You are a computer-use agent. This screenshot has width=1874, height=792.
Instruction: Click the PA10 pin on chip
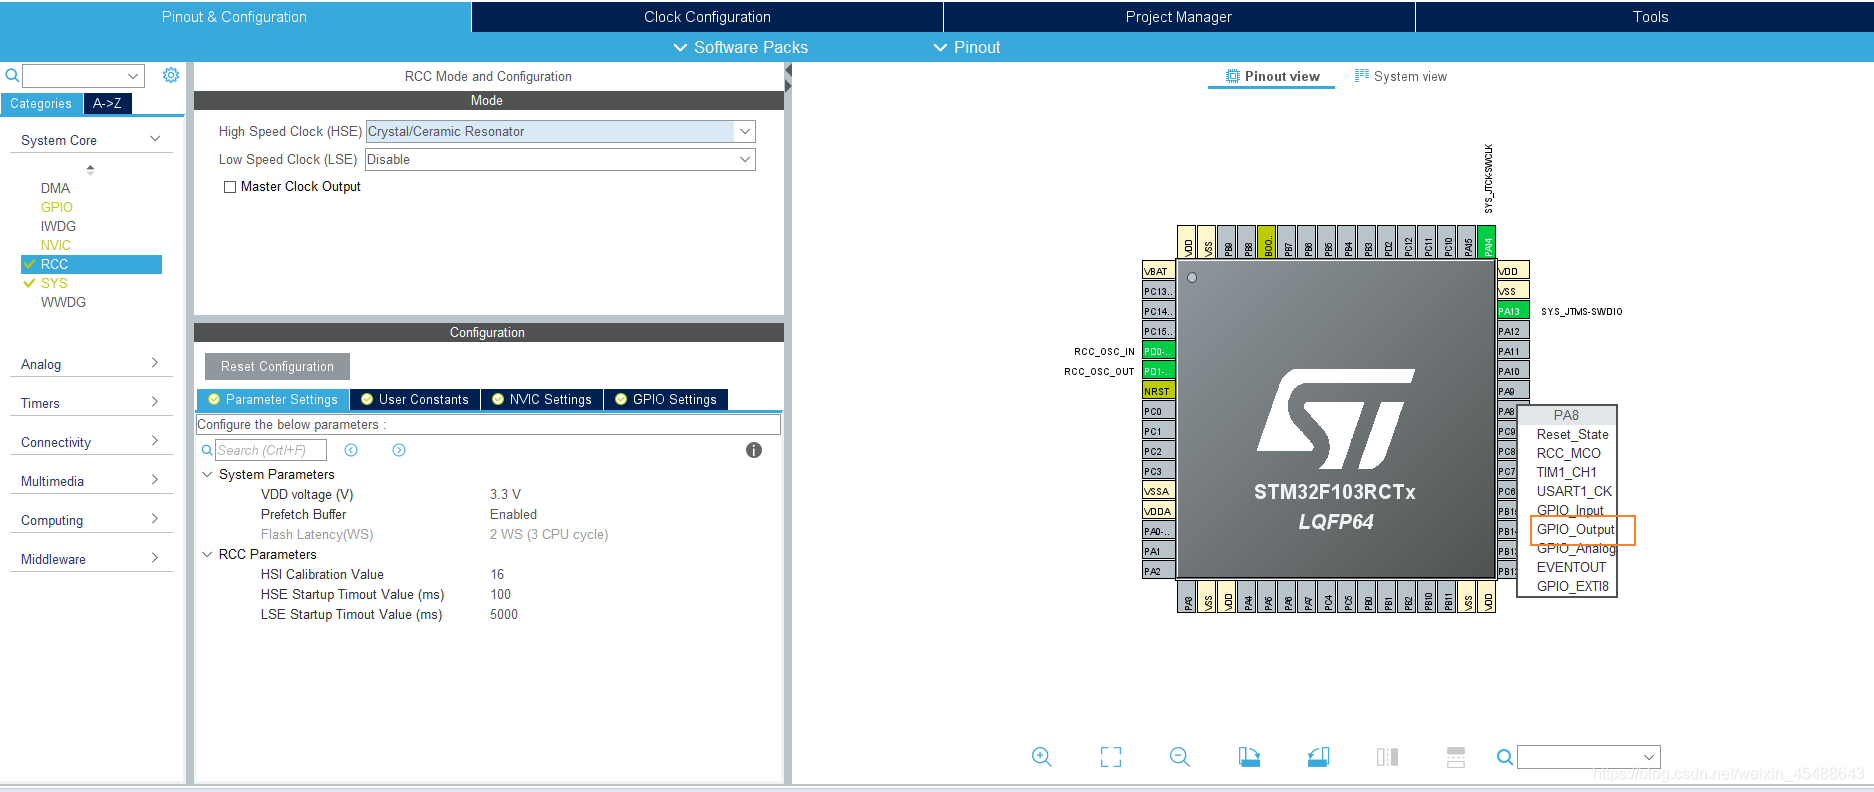click(x=1513, y=371)
